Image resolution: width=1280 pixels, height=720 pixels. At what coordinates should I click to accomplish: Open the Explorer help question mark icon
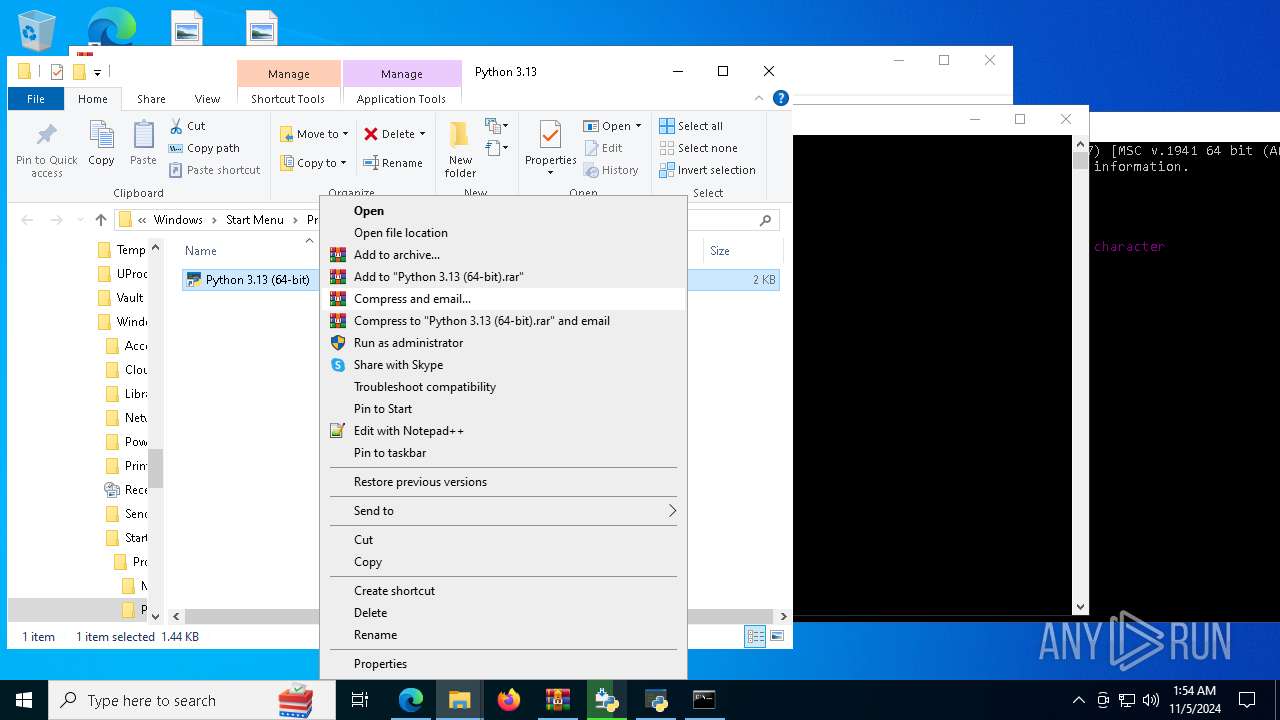pyautogui.click(x=781, y=98)
